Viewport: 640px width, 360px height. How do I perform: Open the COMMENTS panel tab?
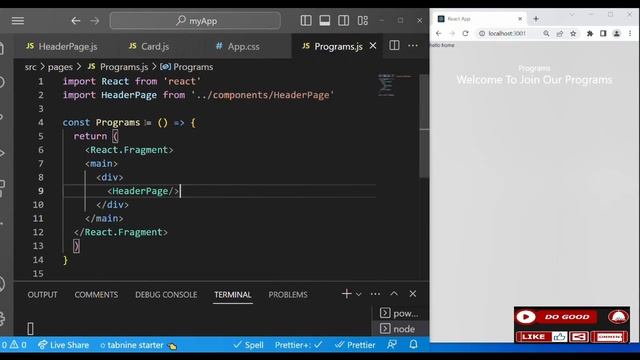(96, 295)
